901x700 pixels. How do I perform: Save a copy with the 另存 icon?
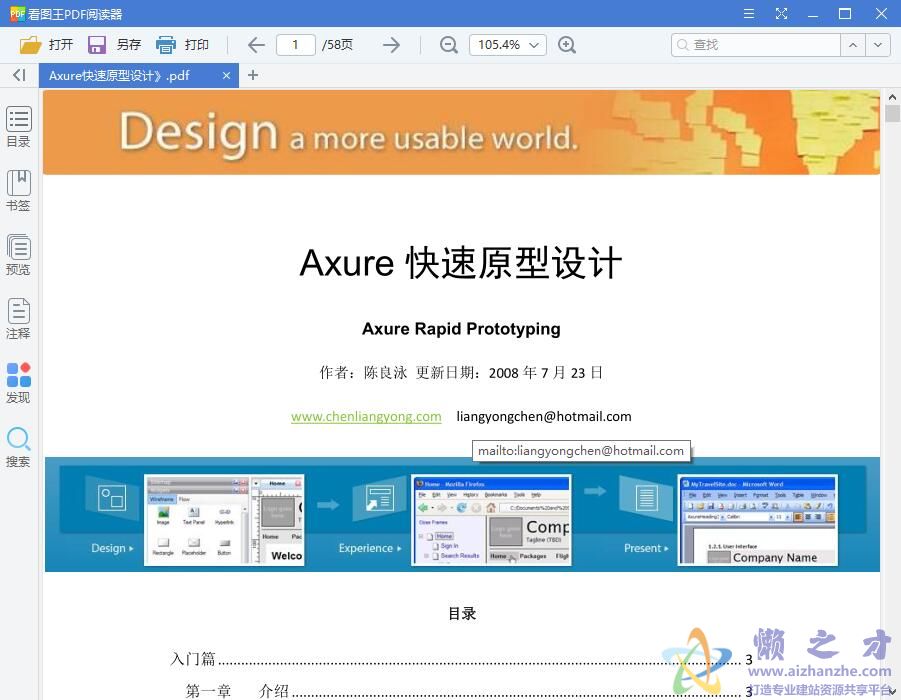click(x=97, y=45)
